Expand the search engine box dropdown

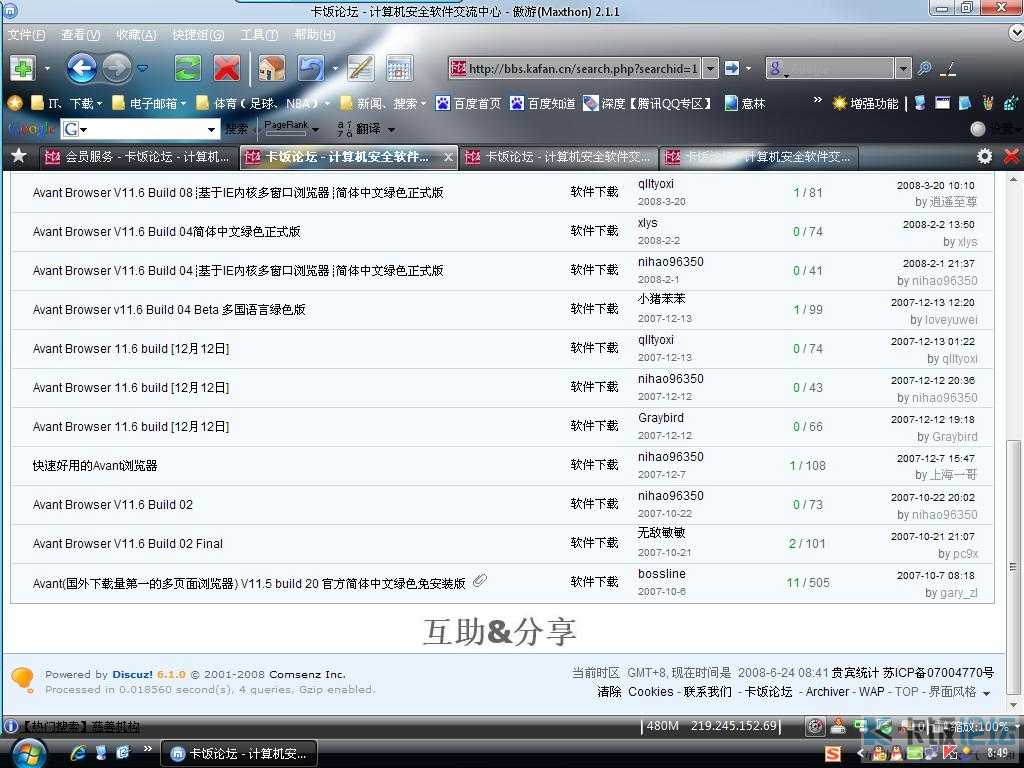(x=903, y=68)
